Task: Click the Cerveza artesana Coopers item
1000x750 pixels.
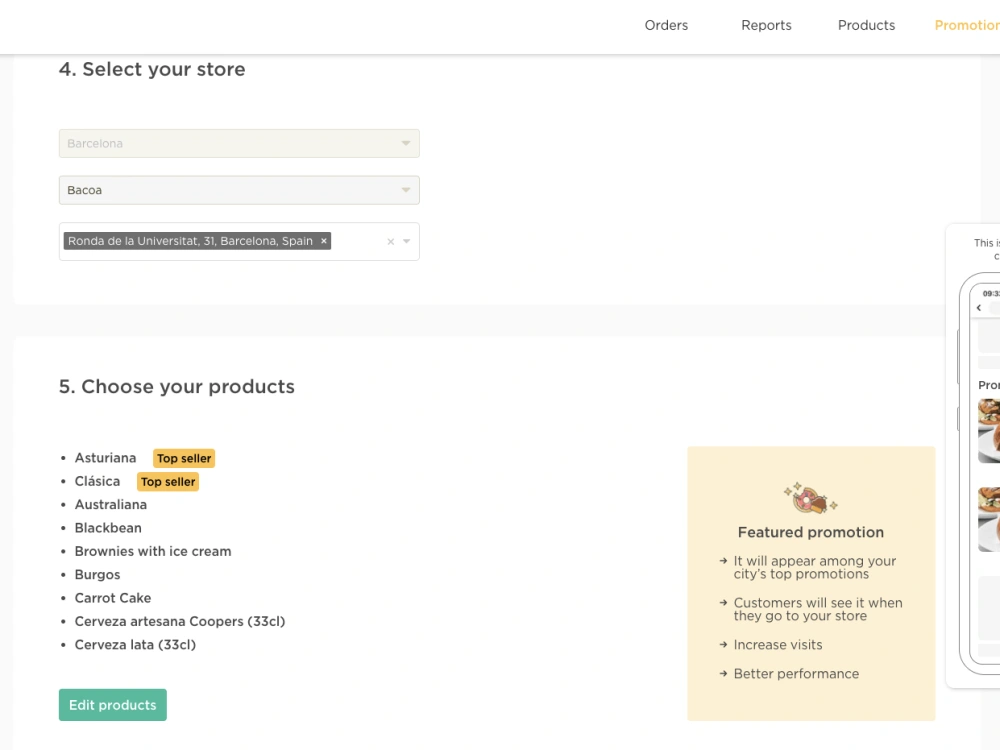Action: pos(180,621)
